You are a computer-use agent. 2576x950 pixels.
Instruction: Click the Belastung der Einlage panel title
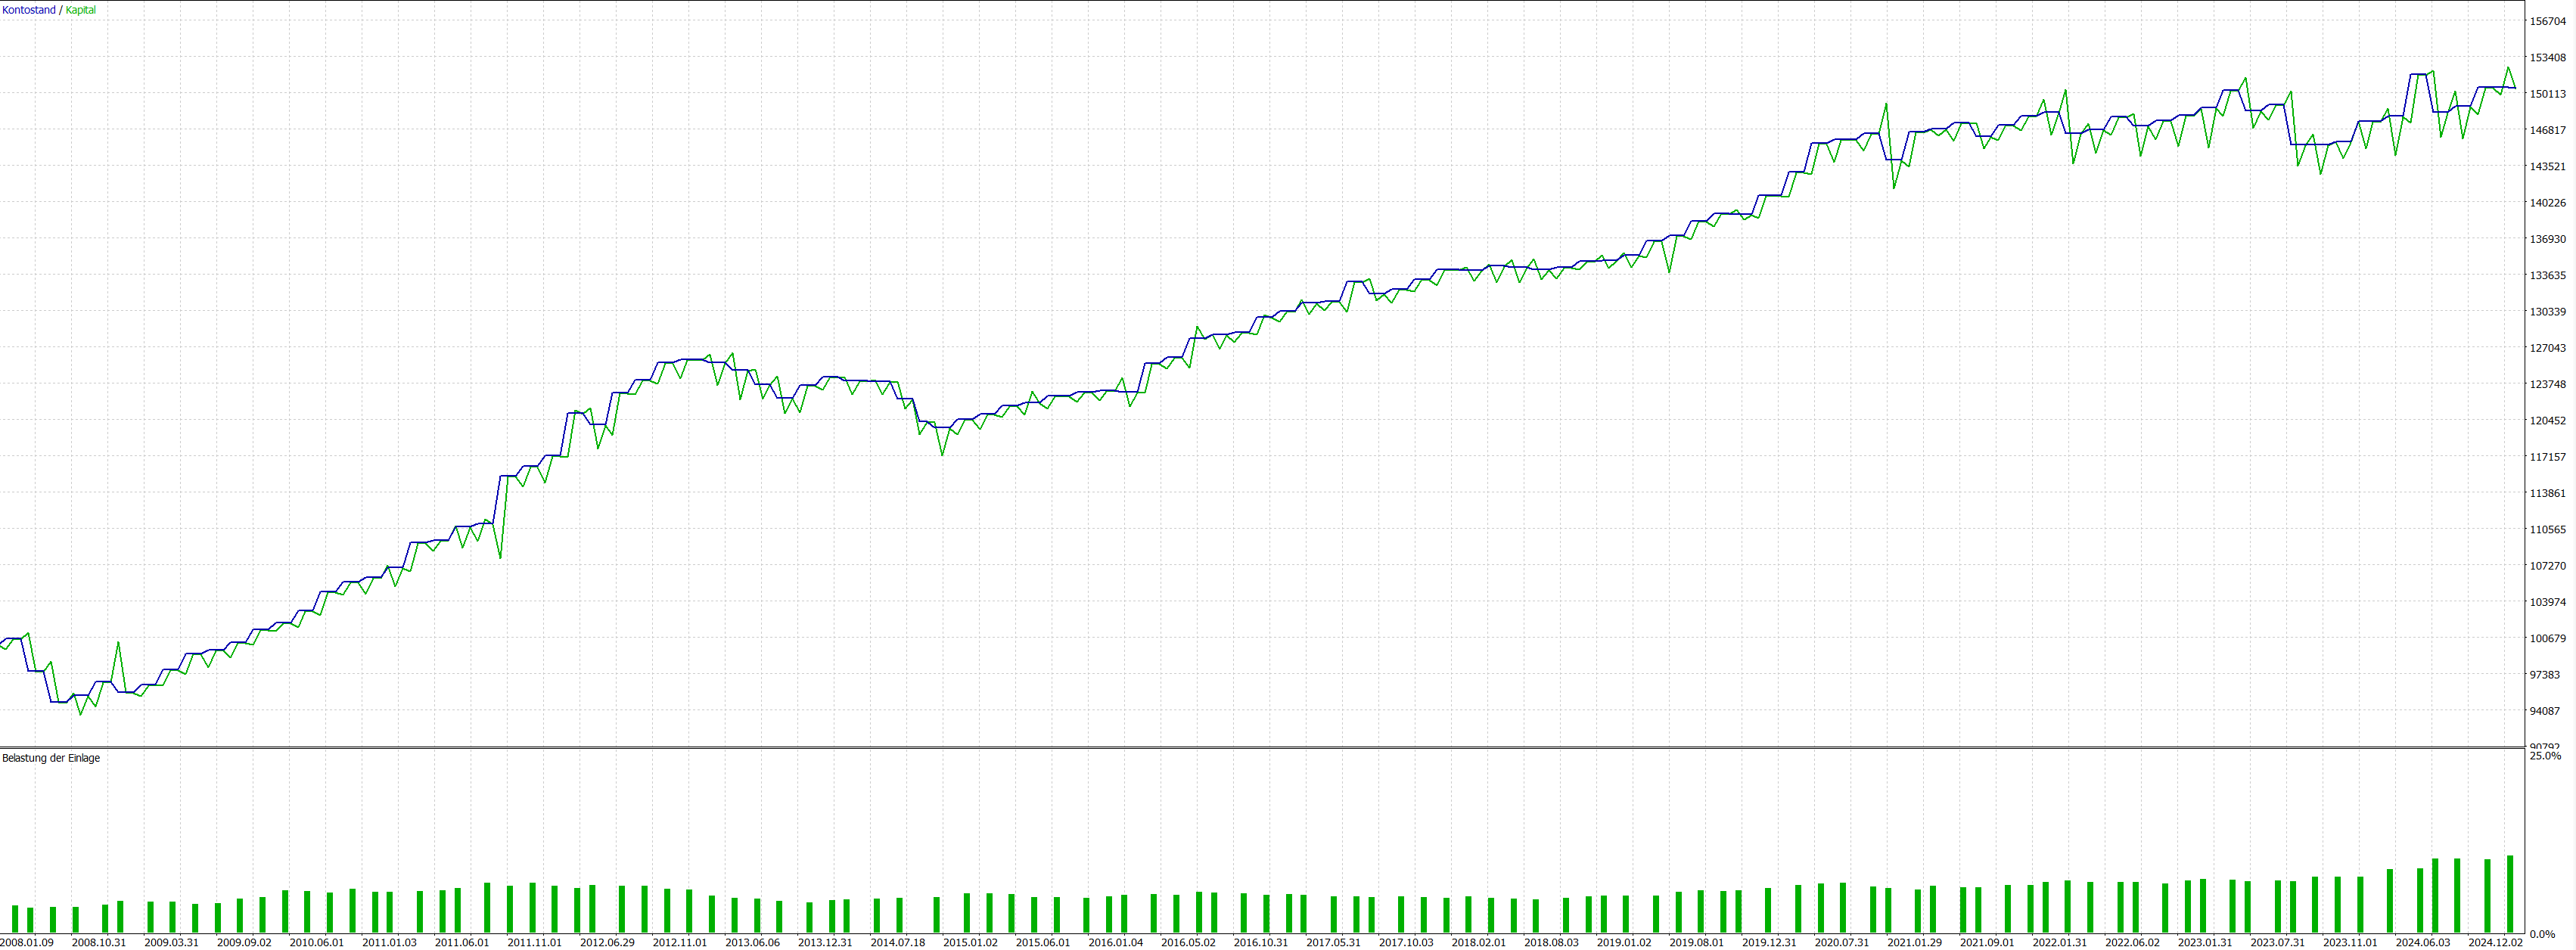click(51, 758)
